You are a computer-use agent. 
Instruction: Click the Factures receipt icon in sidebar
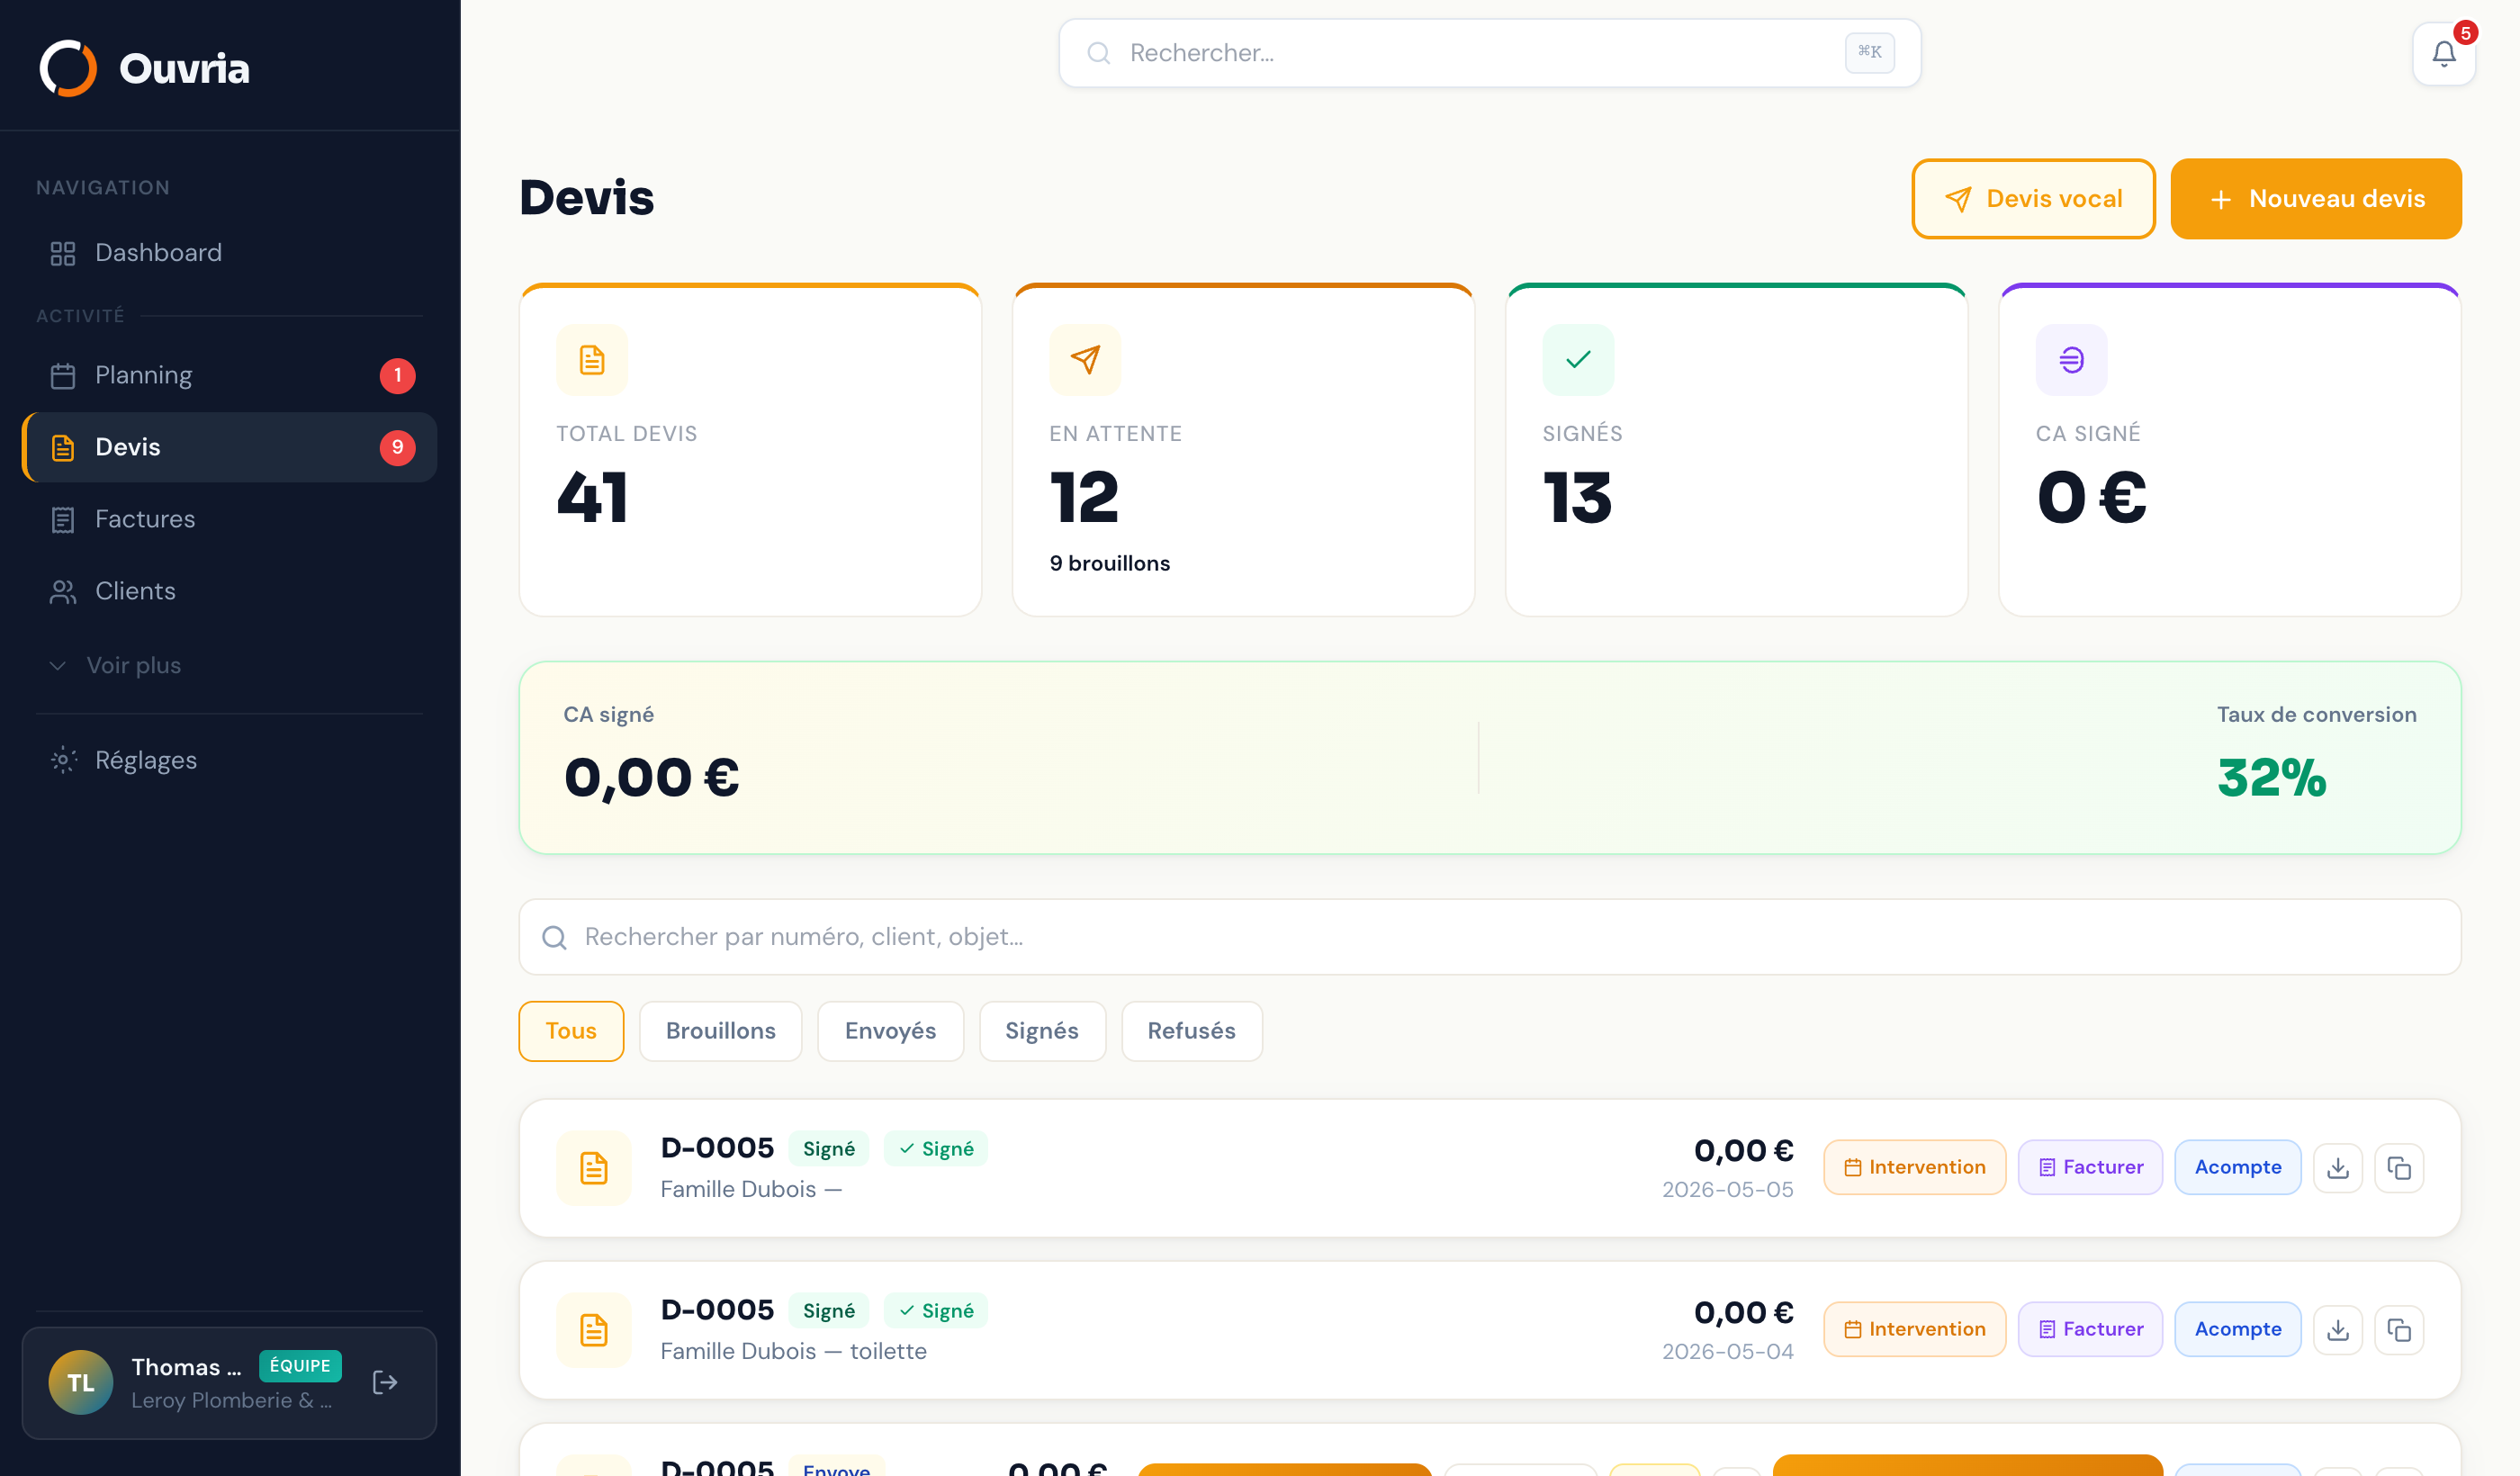click(x=63, y=519)
